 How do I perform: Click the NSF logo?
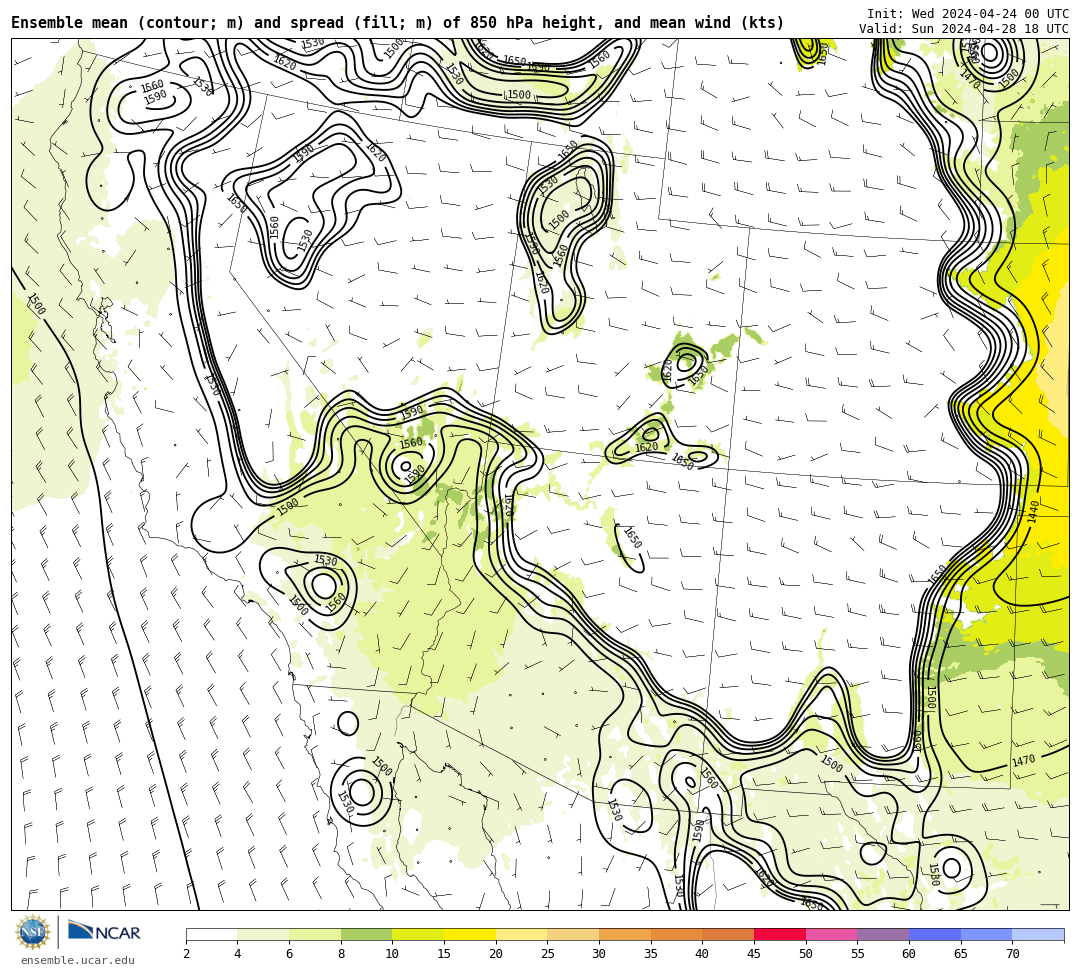tap(32, 932)
